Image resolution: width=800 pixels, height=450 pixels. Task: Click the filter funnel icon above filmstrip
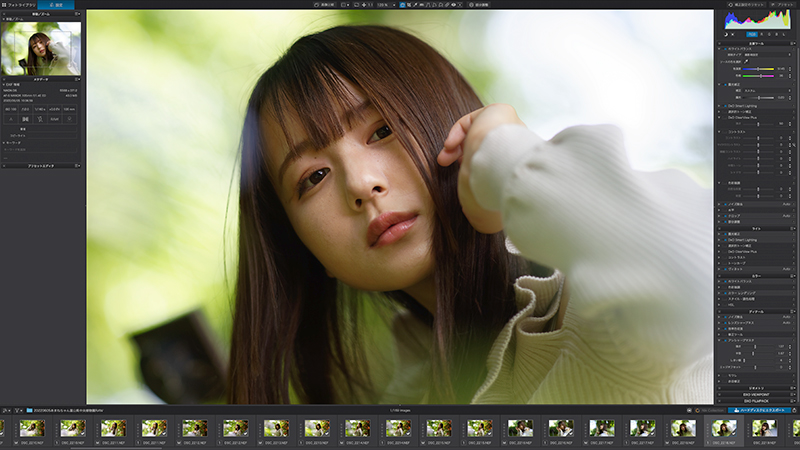[18, 410]
